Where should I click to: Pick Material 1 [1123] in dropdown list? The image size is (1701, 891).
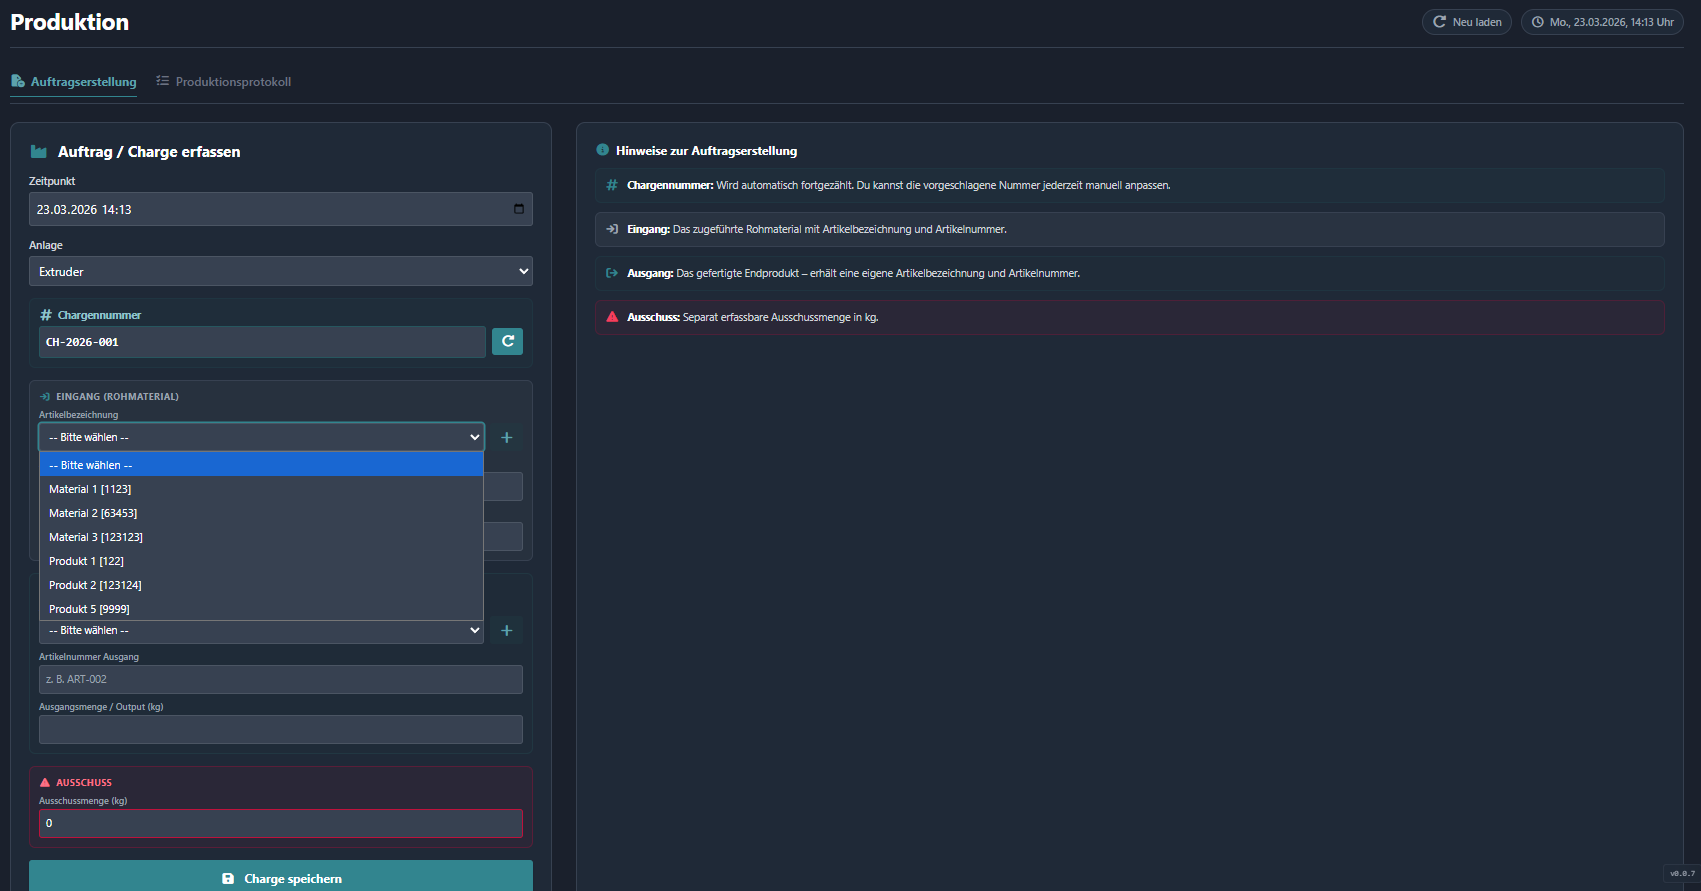90,489
